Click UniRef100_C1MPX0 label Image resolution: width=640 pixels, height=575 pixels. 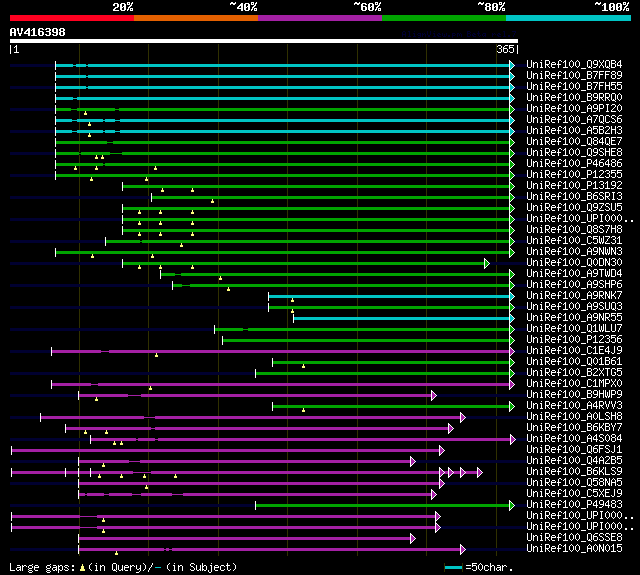pyautogui.click(x=574, y=384)
